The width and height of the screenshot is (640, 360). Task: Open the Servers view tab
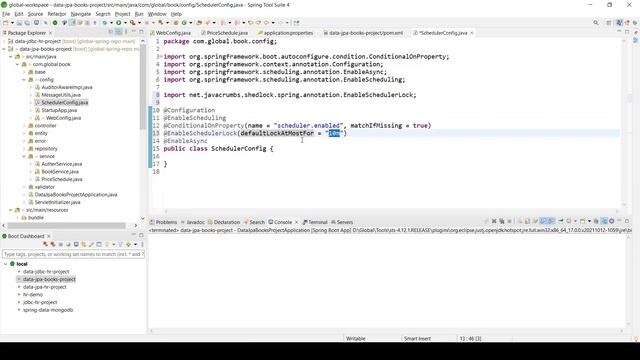click(342, 222)
